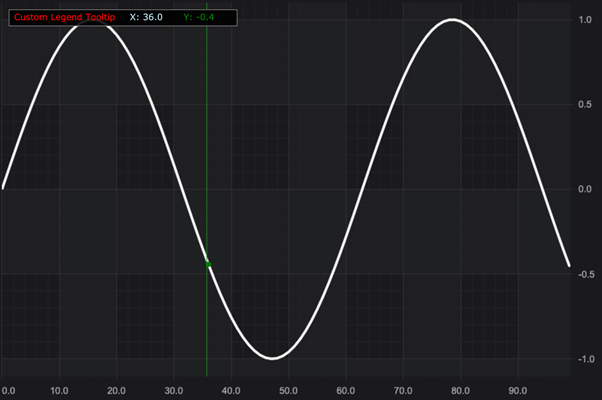Screen dimensions: 602x400
Task: Click the sine curve's lowest trough point
Action: [x=271, y=358]
